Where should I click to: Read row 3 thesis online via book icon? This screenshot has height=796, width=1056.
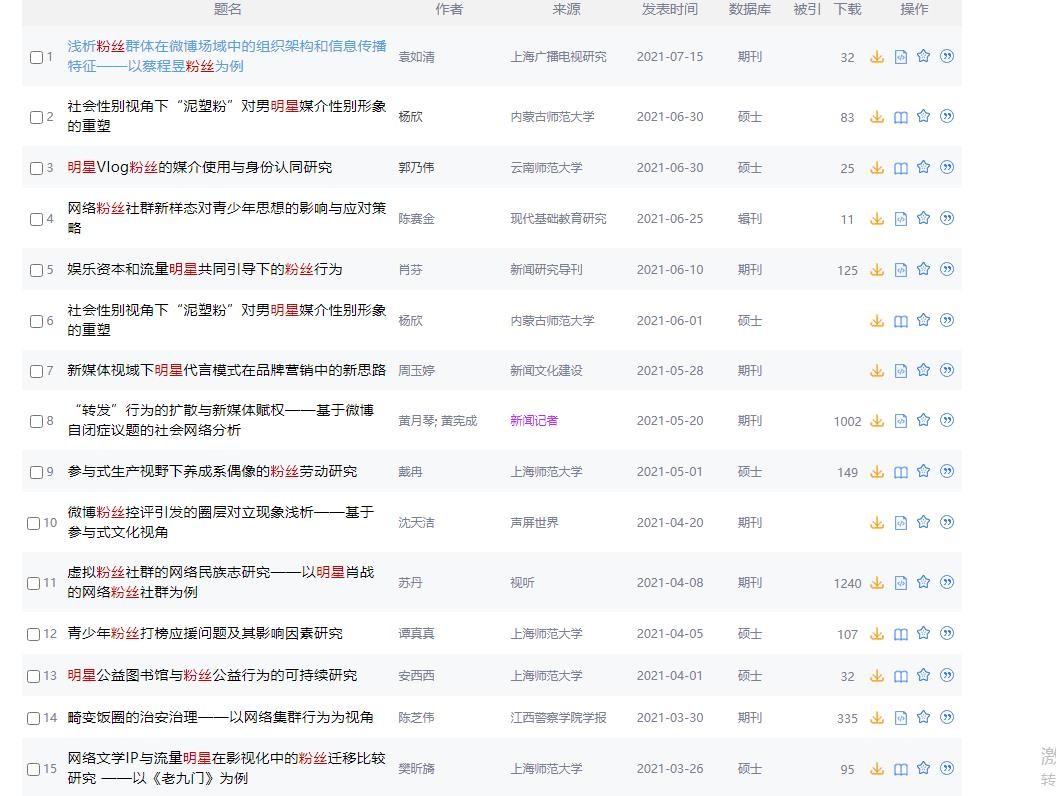click(900, 168)
